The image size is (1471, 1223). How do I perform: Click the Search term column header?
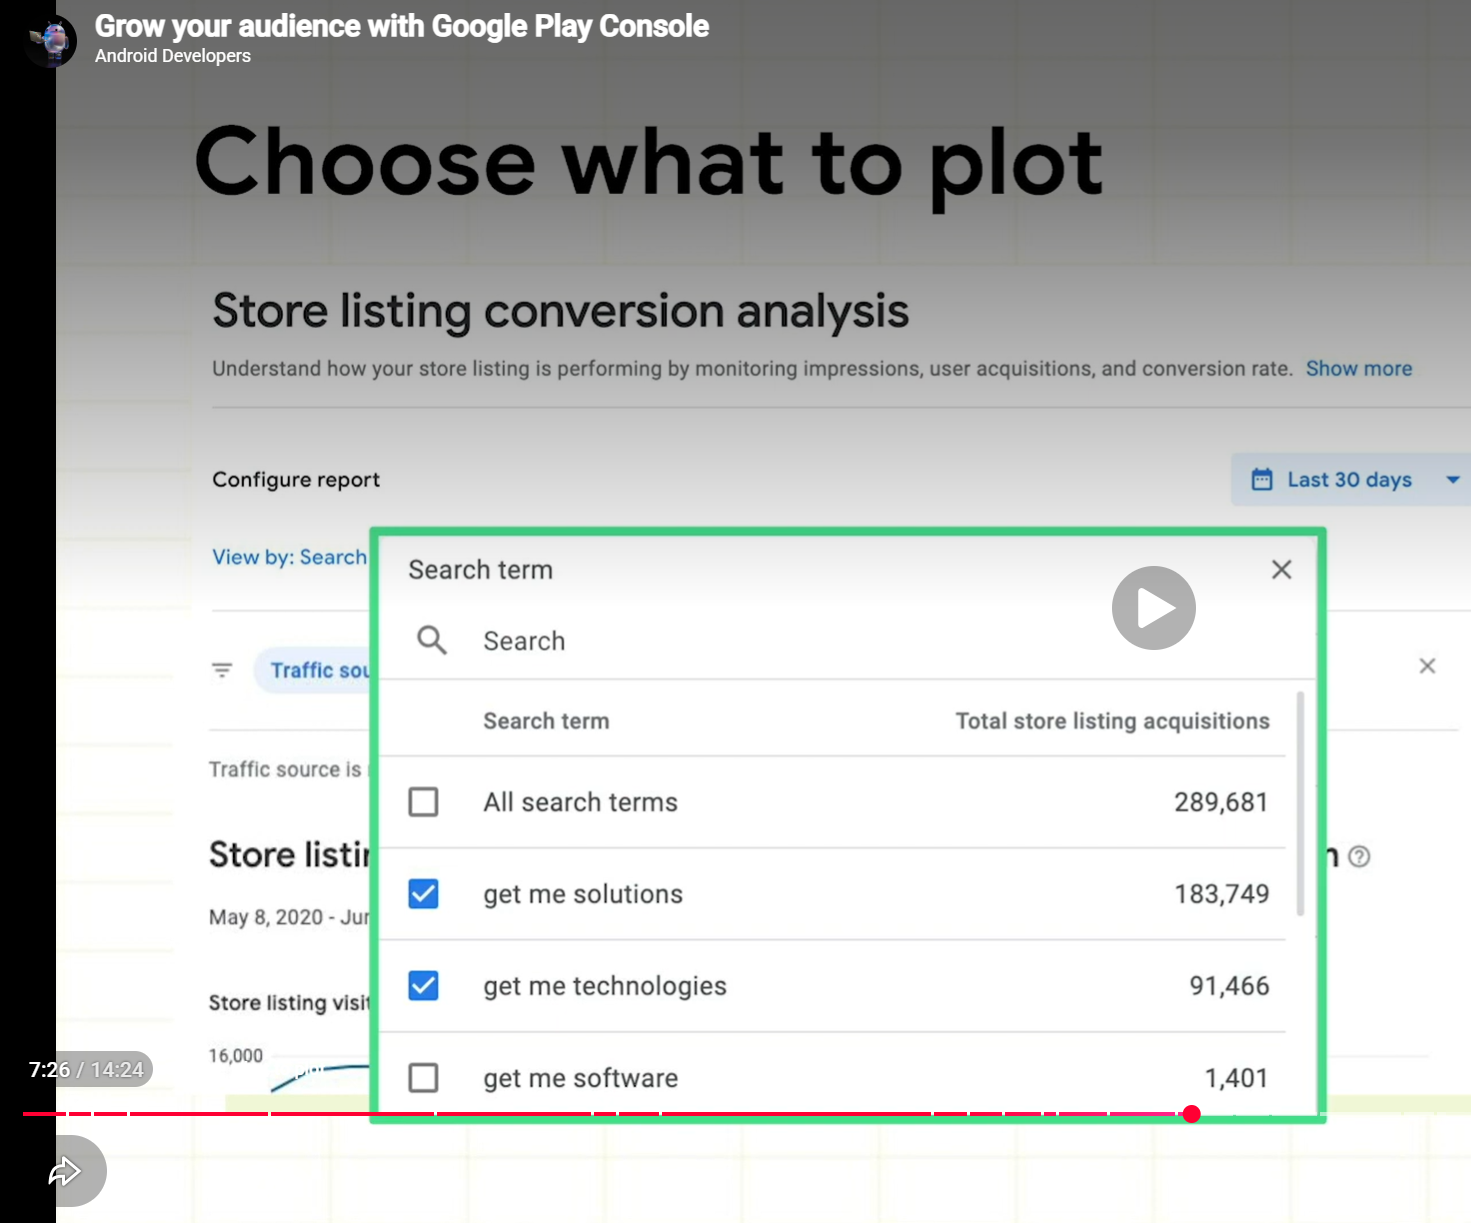(546, 721)
